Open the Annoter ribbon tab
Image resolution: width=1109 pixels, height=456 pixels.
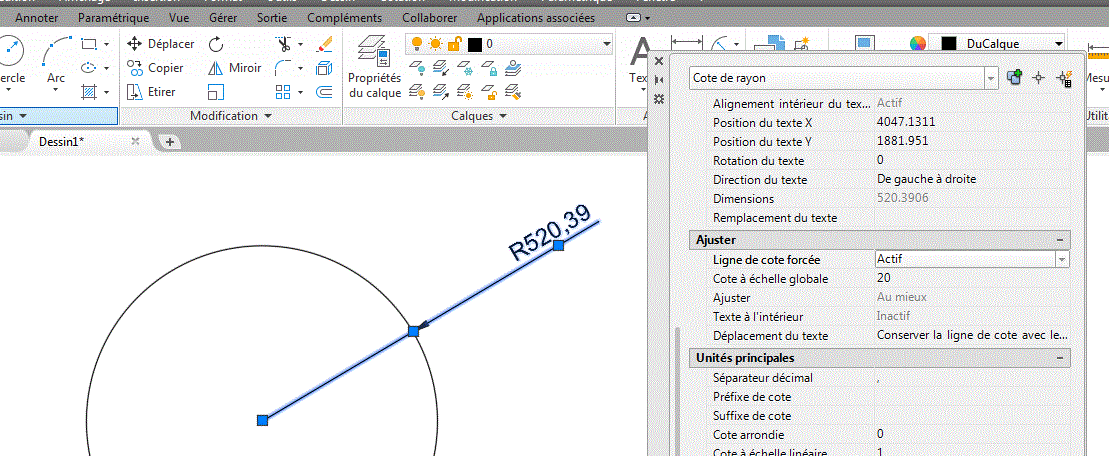(37, 18)
